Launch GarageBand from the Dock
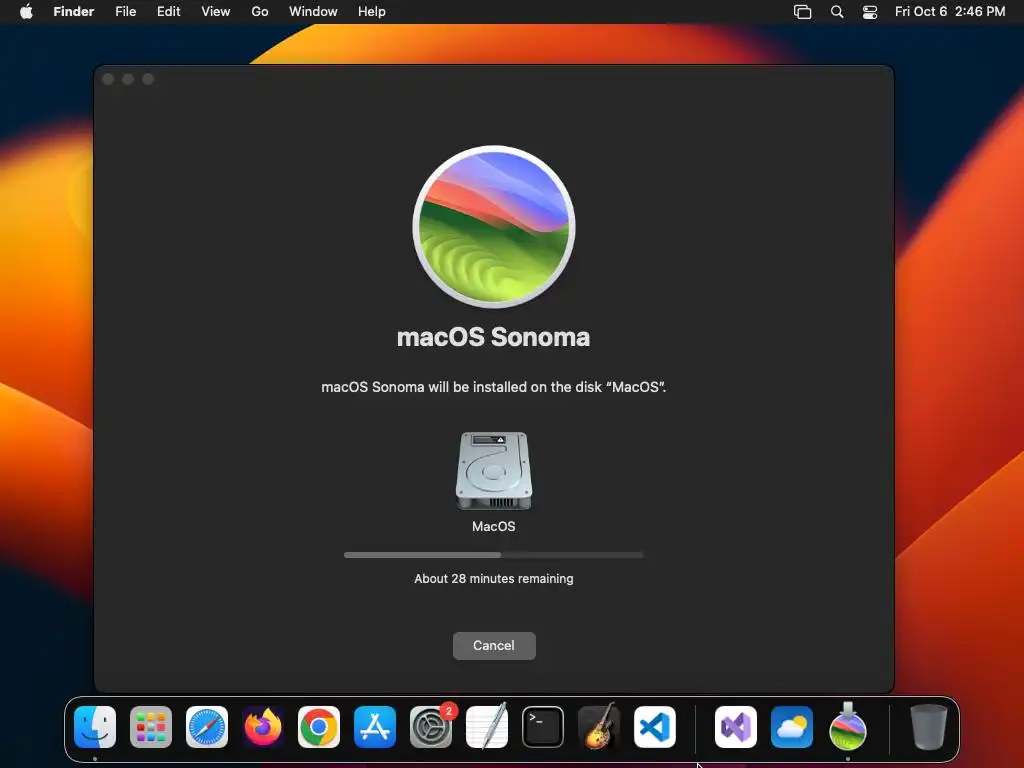Screen dimensions: 1024x768 (x=599, y=726)
